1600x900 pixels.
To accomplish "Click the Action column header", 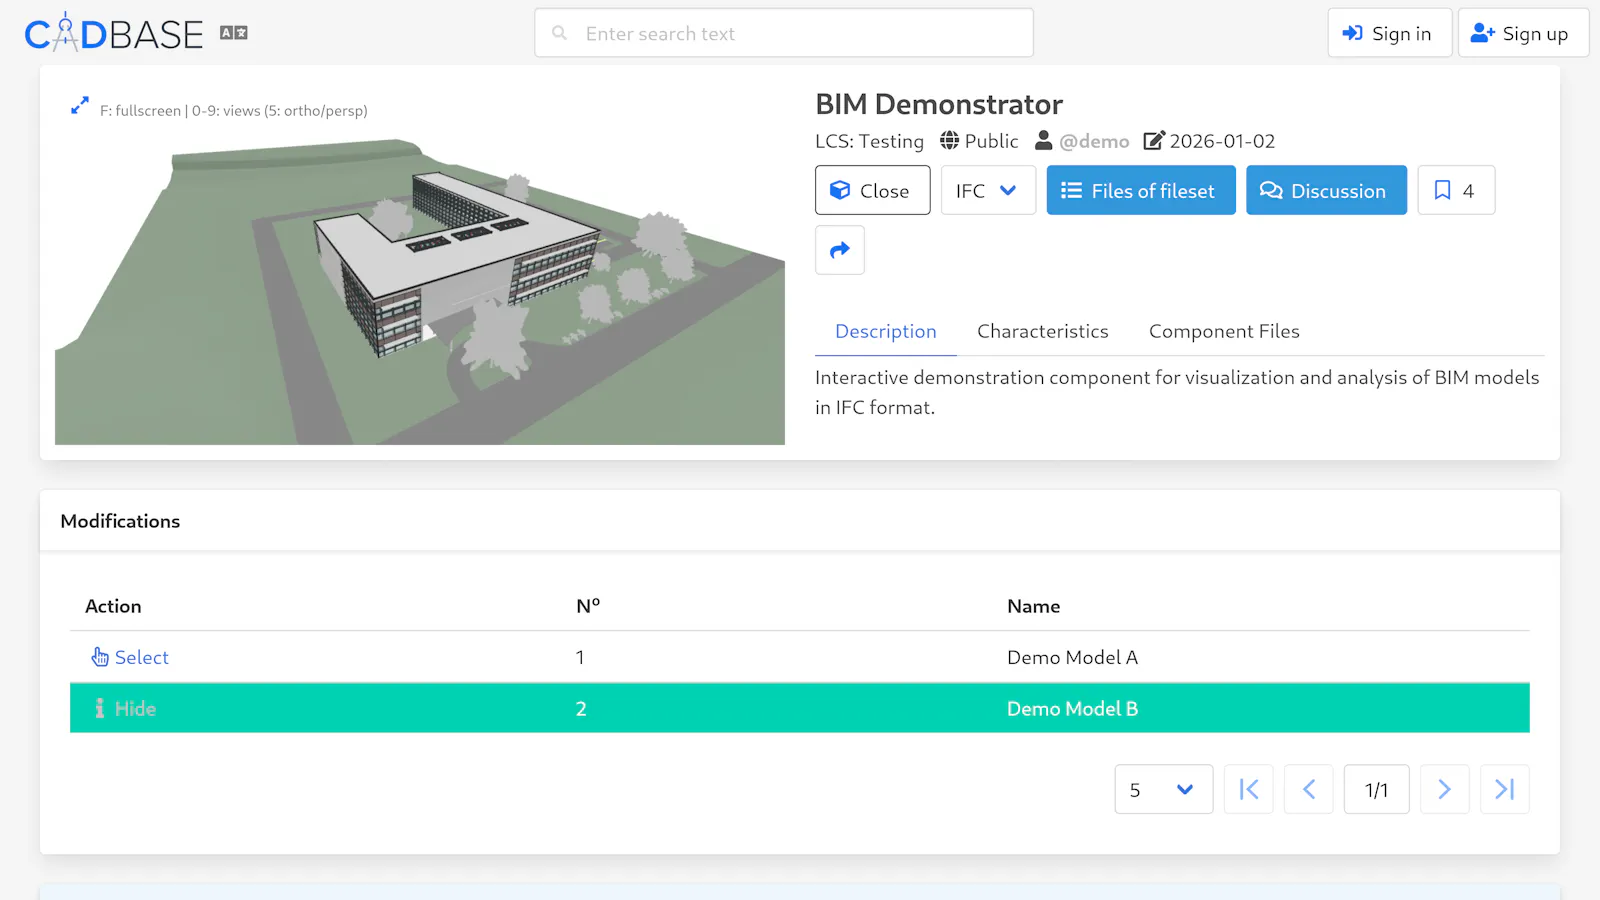I will pos(113,606).
